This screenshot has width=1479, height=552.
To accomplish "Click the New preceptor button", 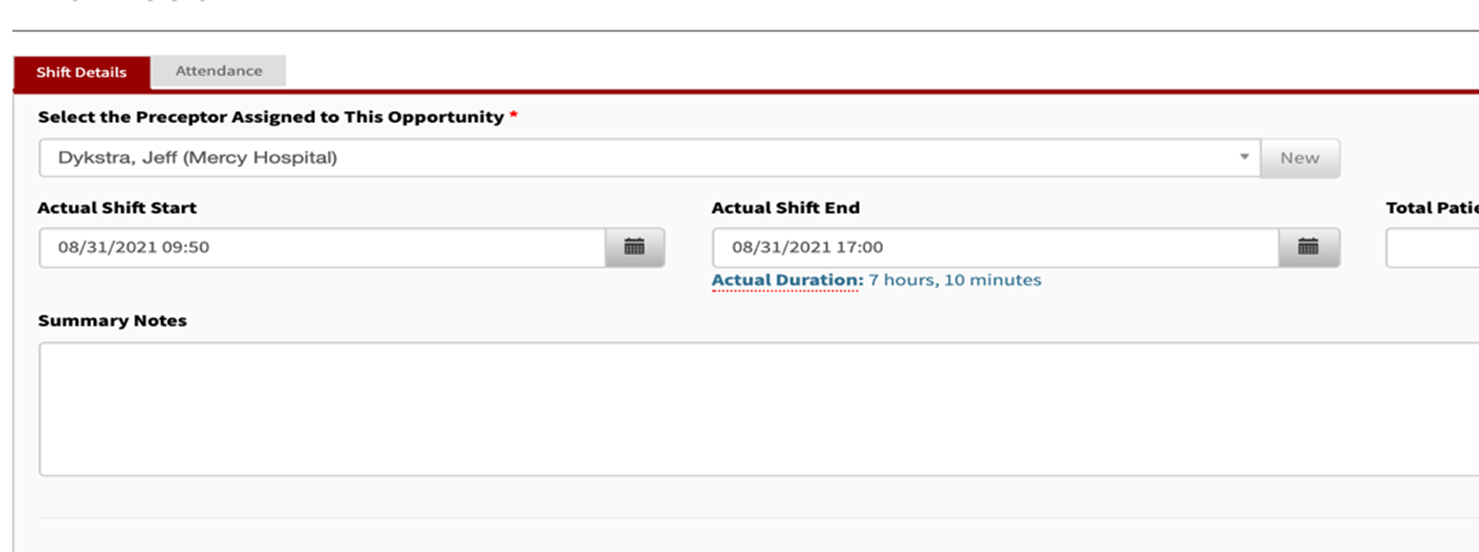I will coord(1300,157).
